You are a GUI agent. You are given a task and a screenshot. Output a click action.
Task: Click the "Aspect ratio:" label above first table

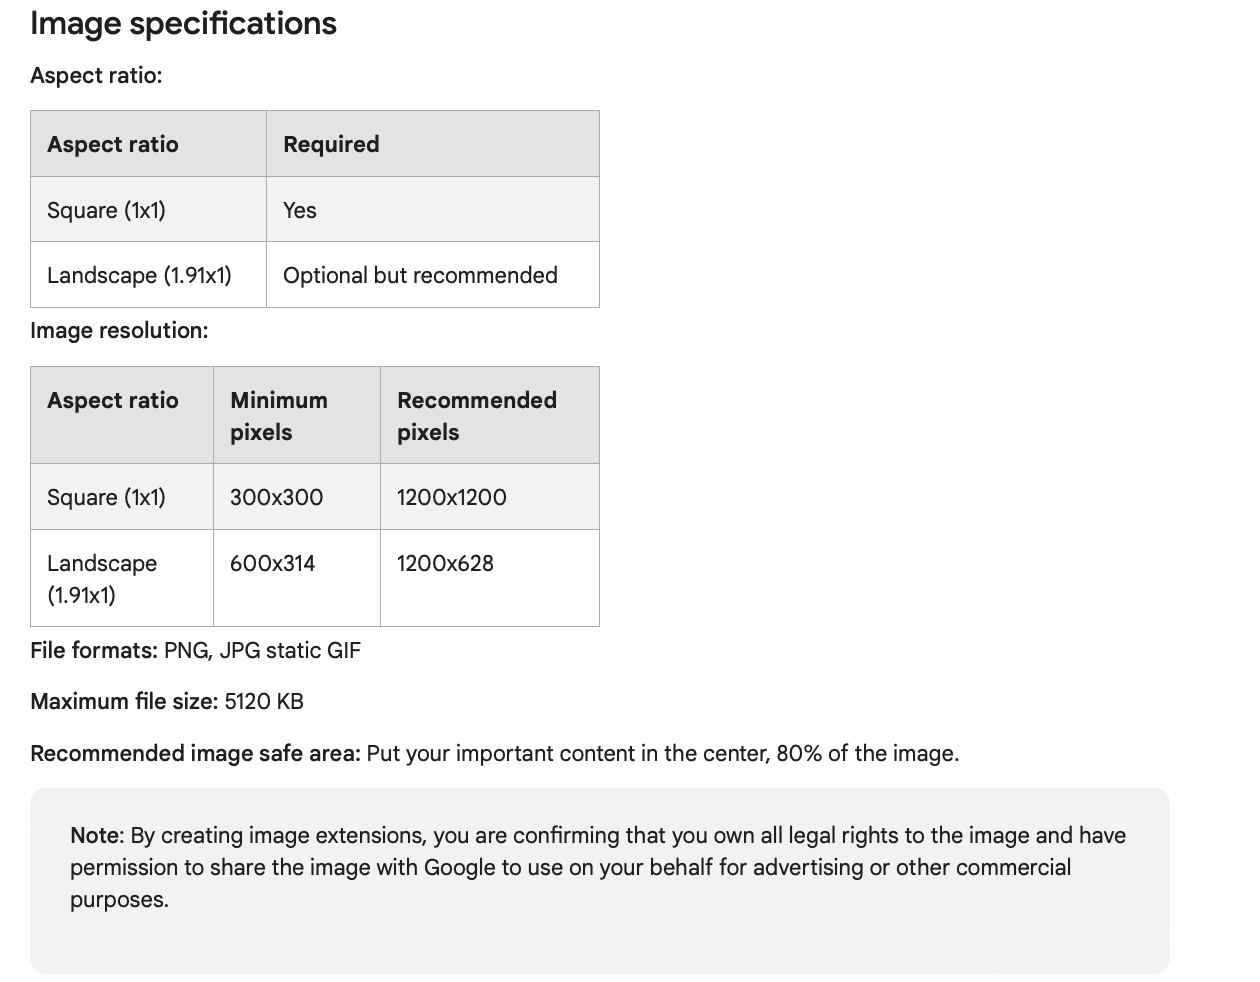(96, 76)
